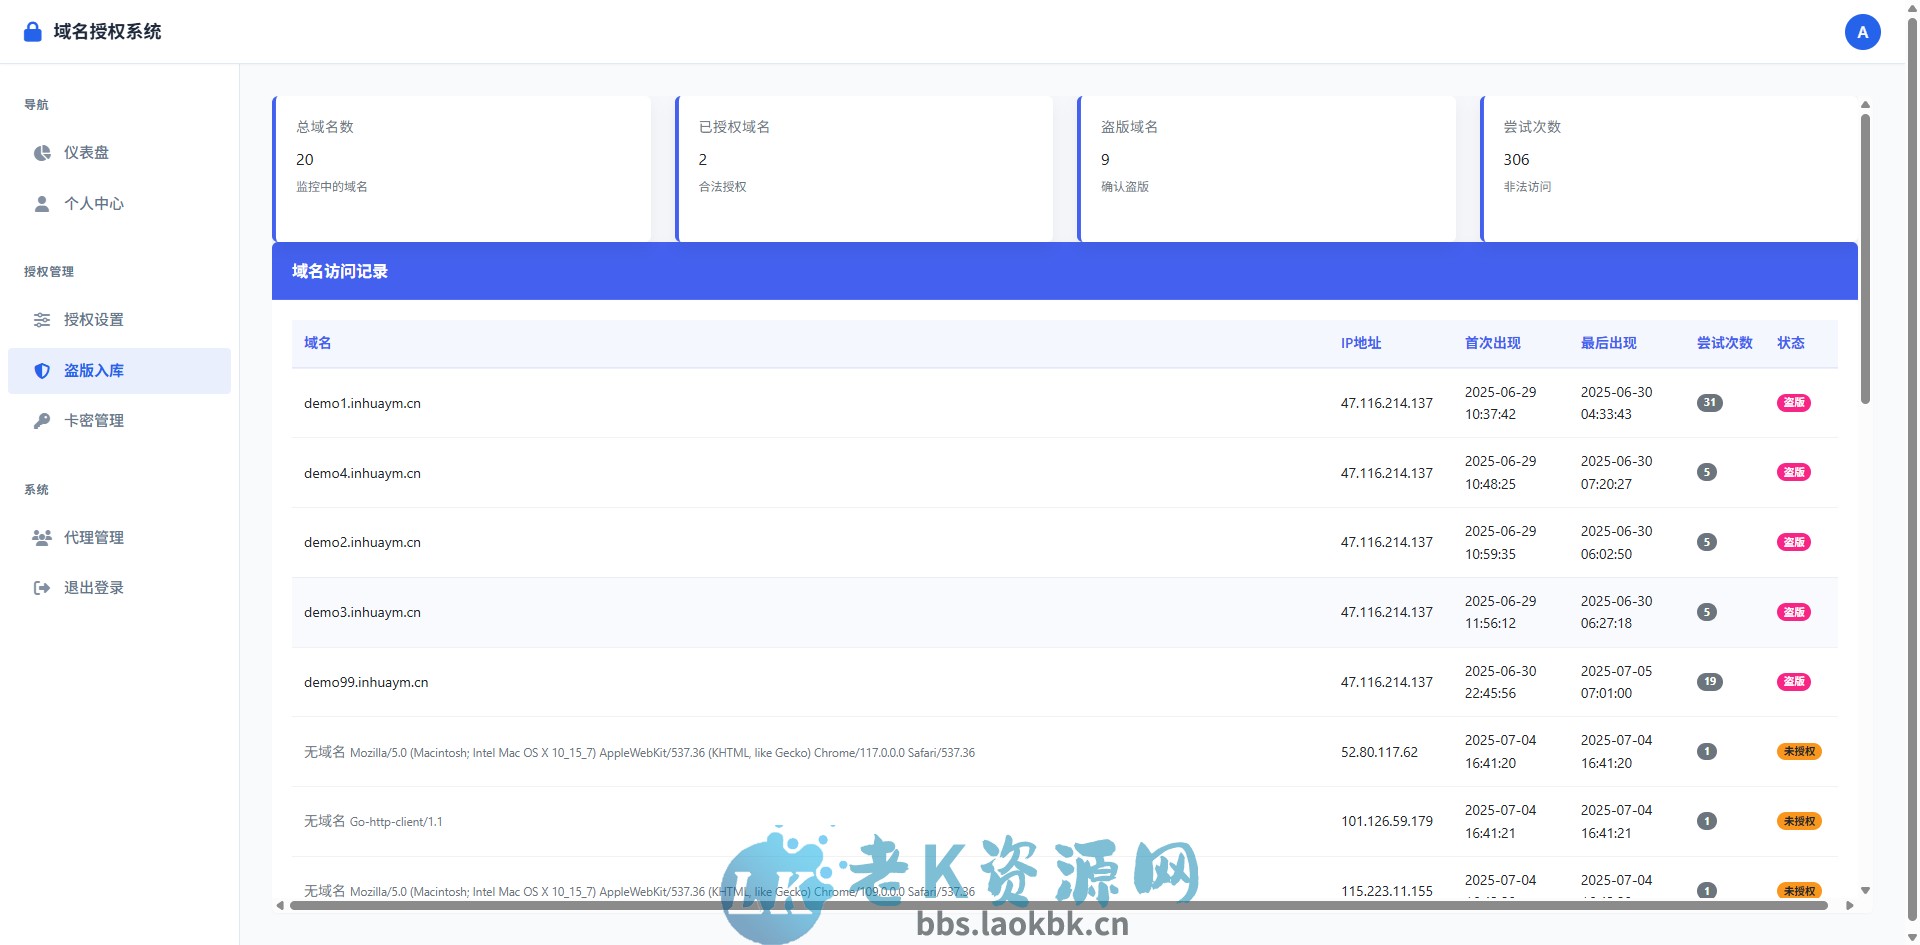Click the 授权设置 sliders icon
This screenshot has width=1920, height=945.
point(41,320)
